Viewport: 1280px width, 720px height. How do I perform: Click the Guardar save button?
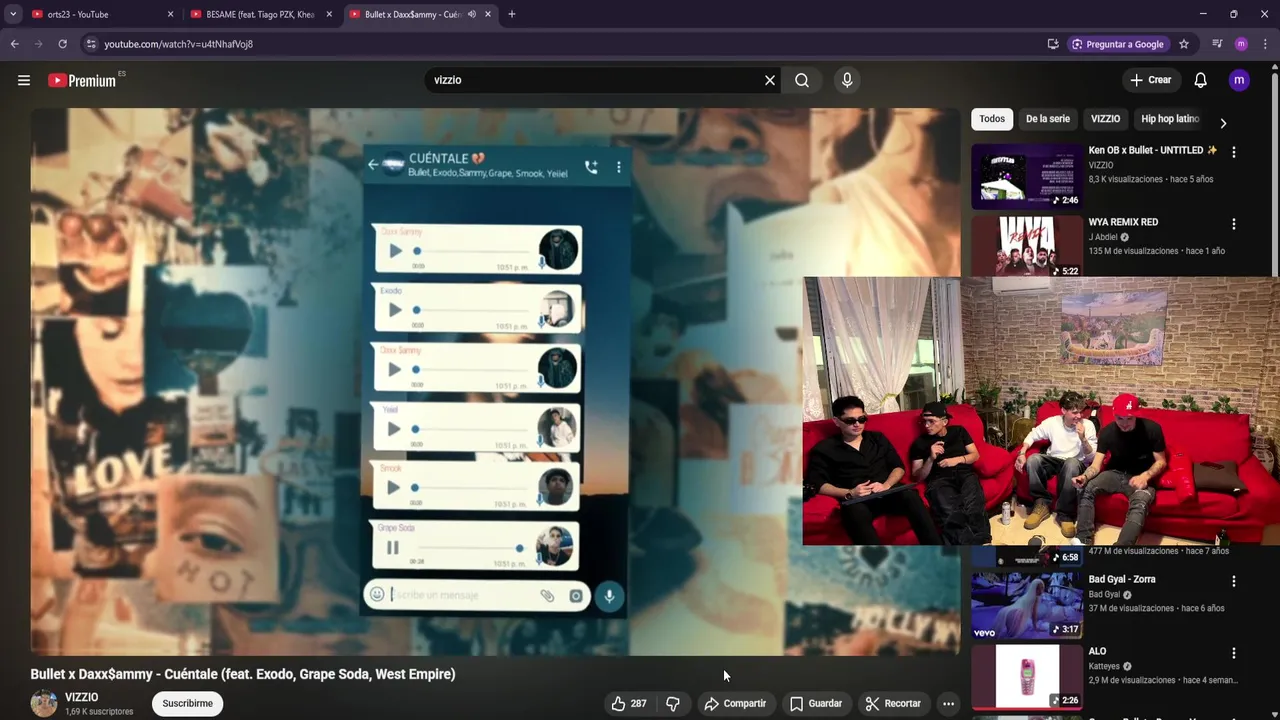816,703
